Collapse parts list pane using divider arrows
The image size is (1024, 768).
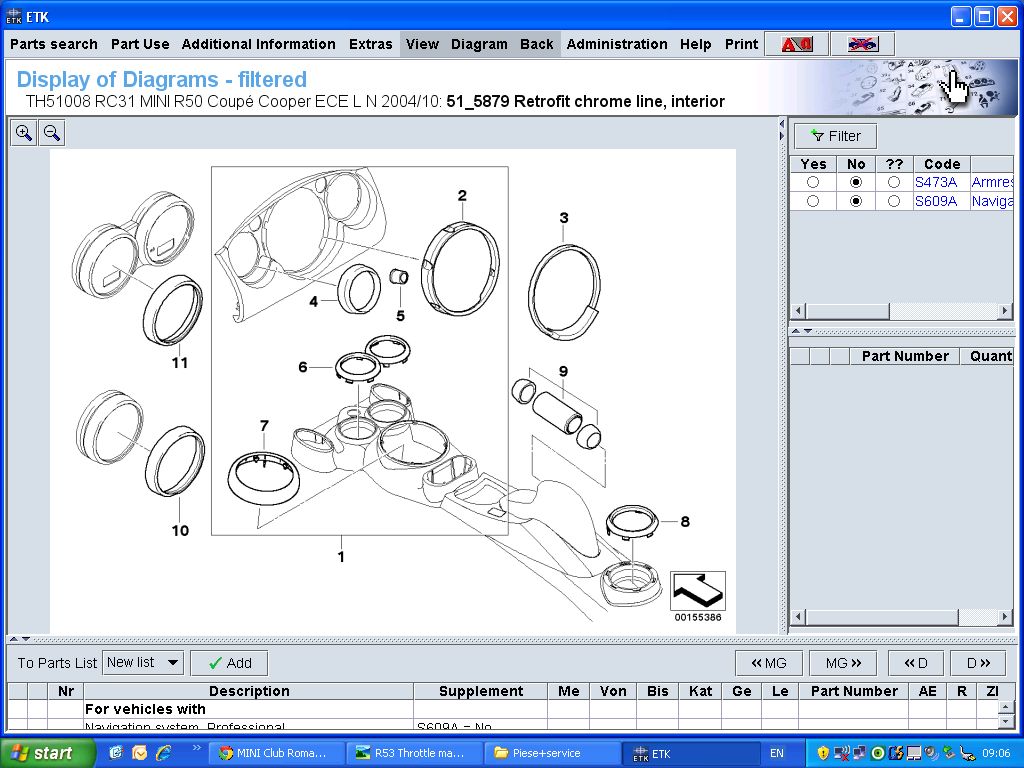click(x=25, y=638)
